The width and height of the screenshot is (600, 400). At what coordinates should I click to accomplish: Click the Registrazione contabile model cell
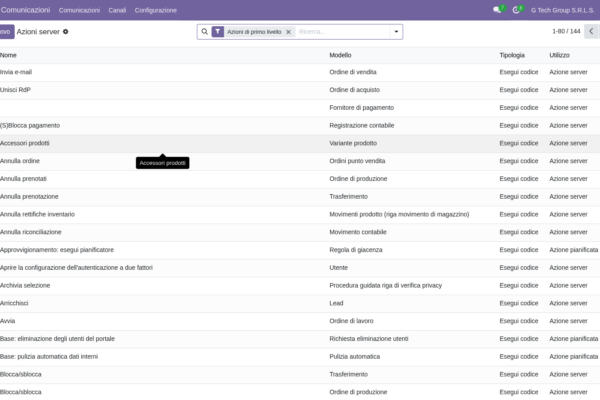point(362,126)
